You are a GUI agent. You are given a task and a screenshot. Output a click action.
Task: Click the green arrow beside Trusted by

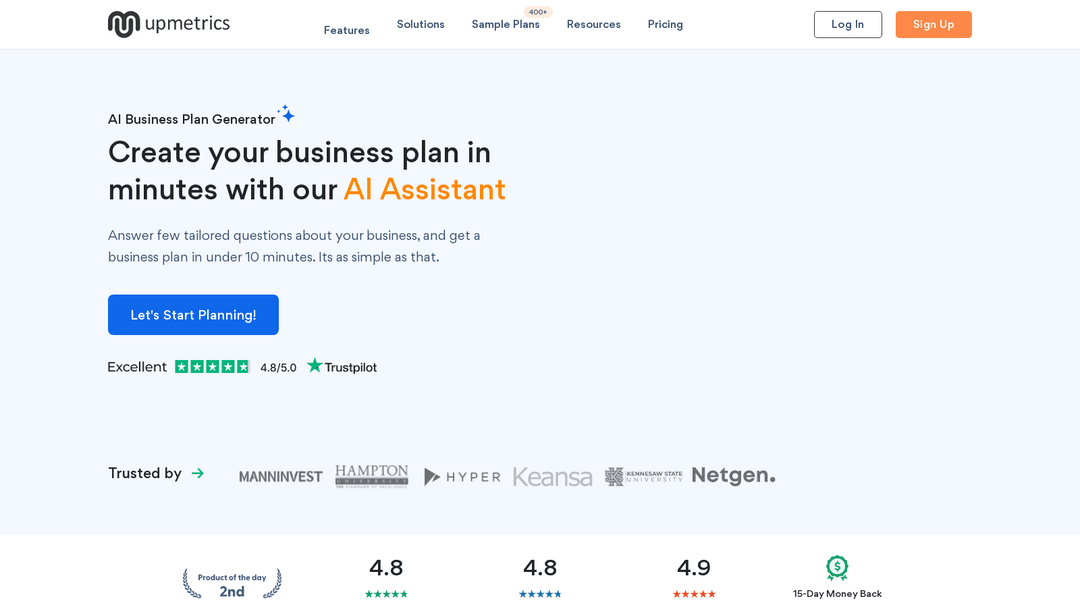click(x=198, y=473)
